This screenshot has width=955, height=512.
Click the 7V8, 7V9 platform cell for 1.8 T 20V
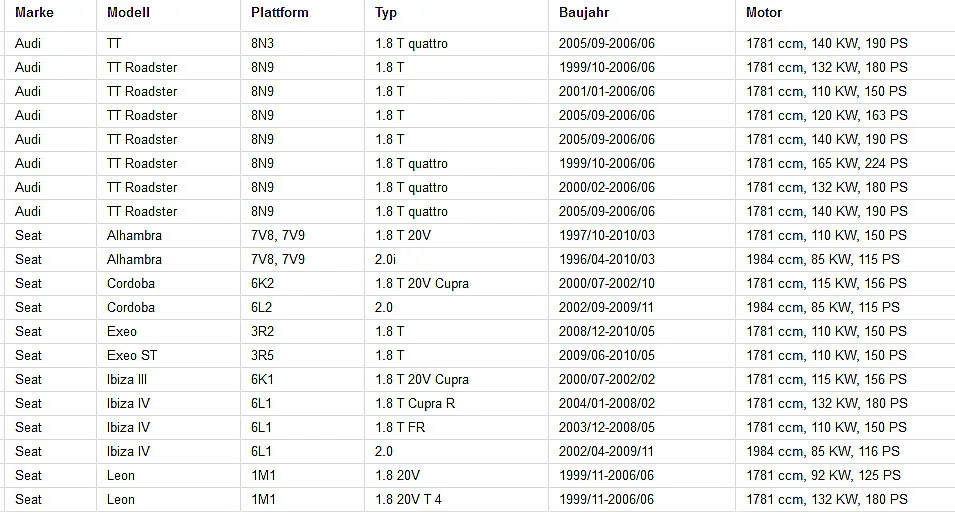coord(302,236)
